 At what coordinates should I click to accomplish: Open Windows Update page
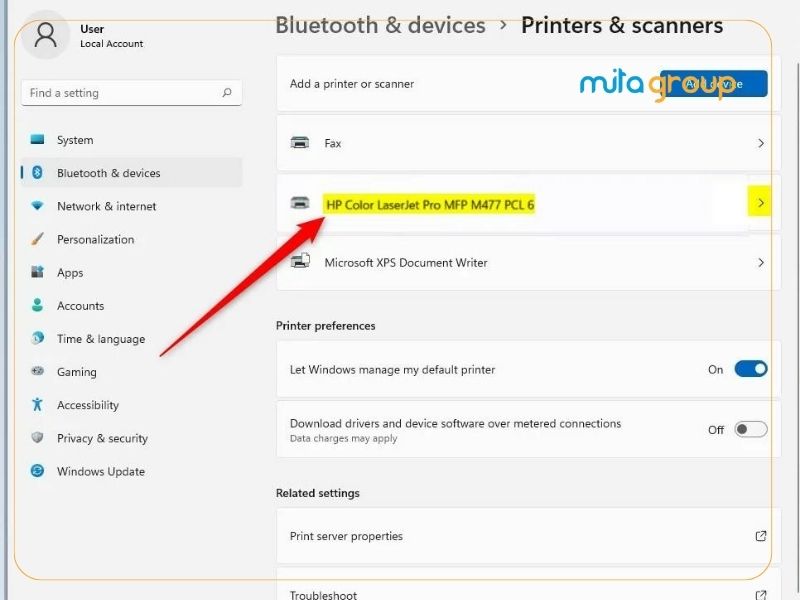tap(131, 471)
